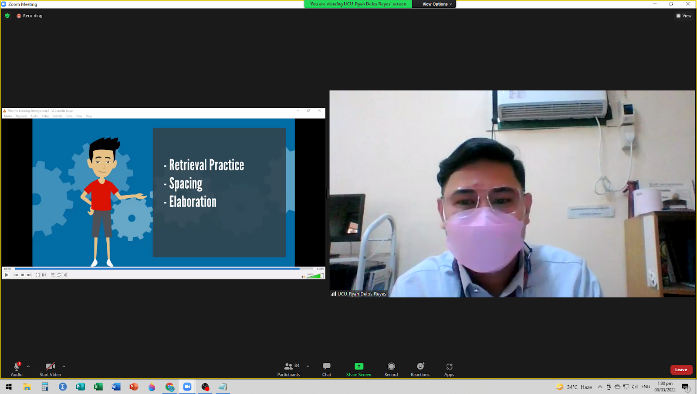Image resolution: width=697 pixels, height=394 pixels.
Task: Toggle VLC random shuffle
Action: click(65, 275)
